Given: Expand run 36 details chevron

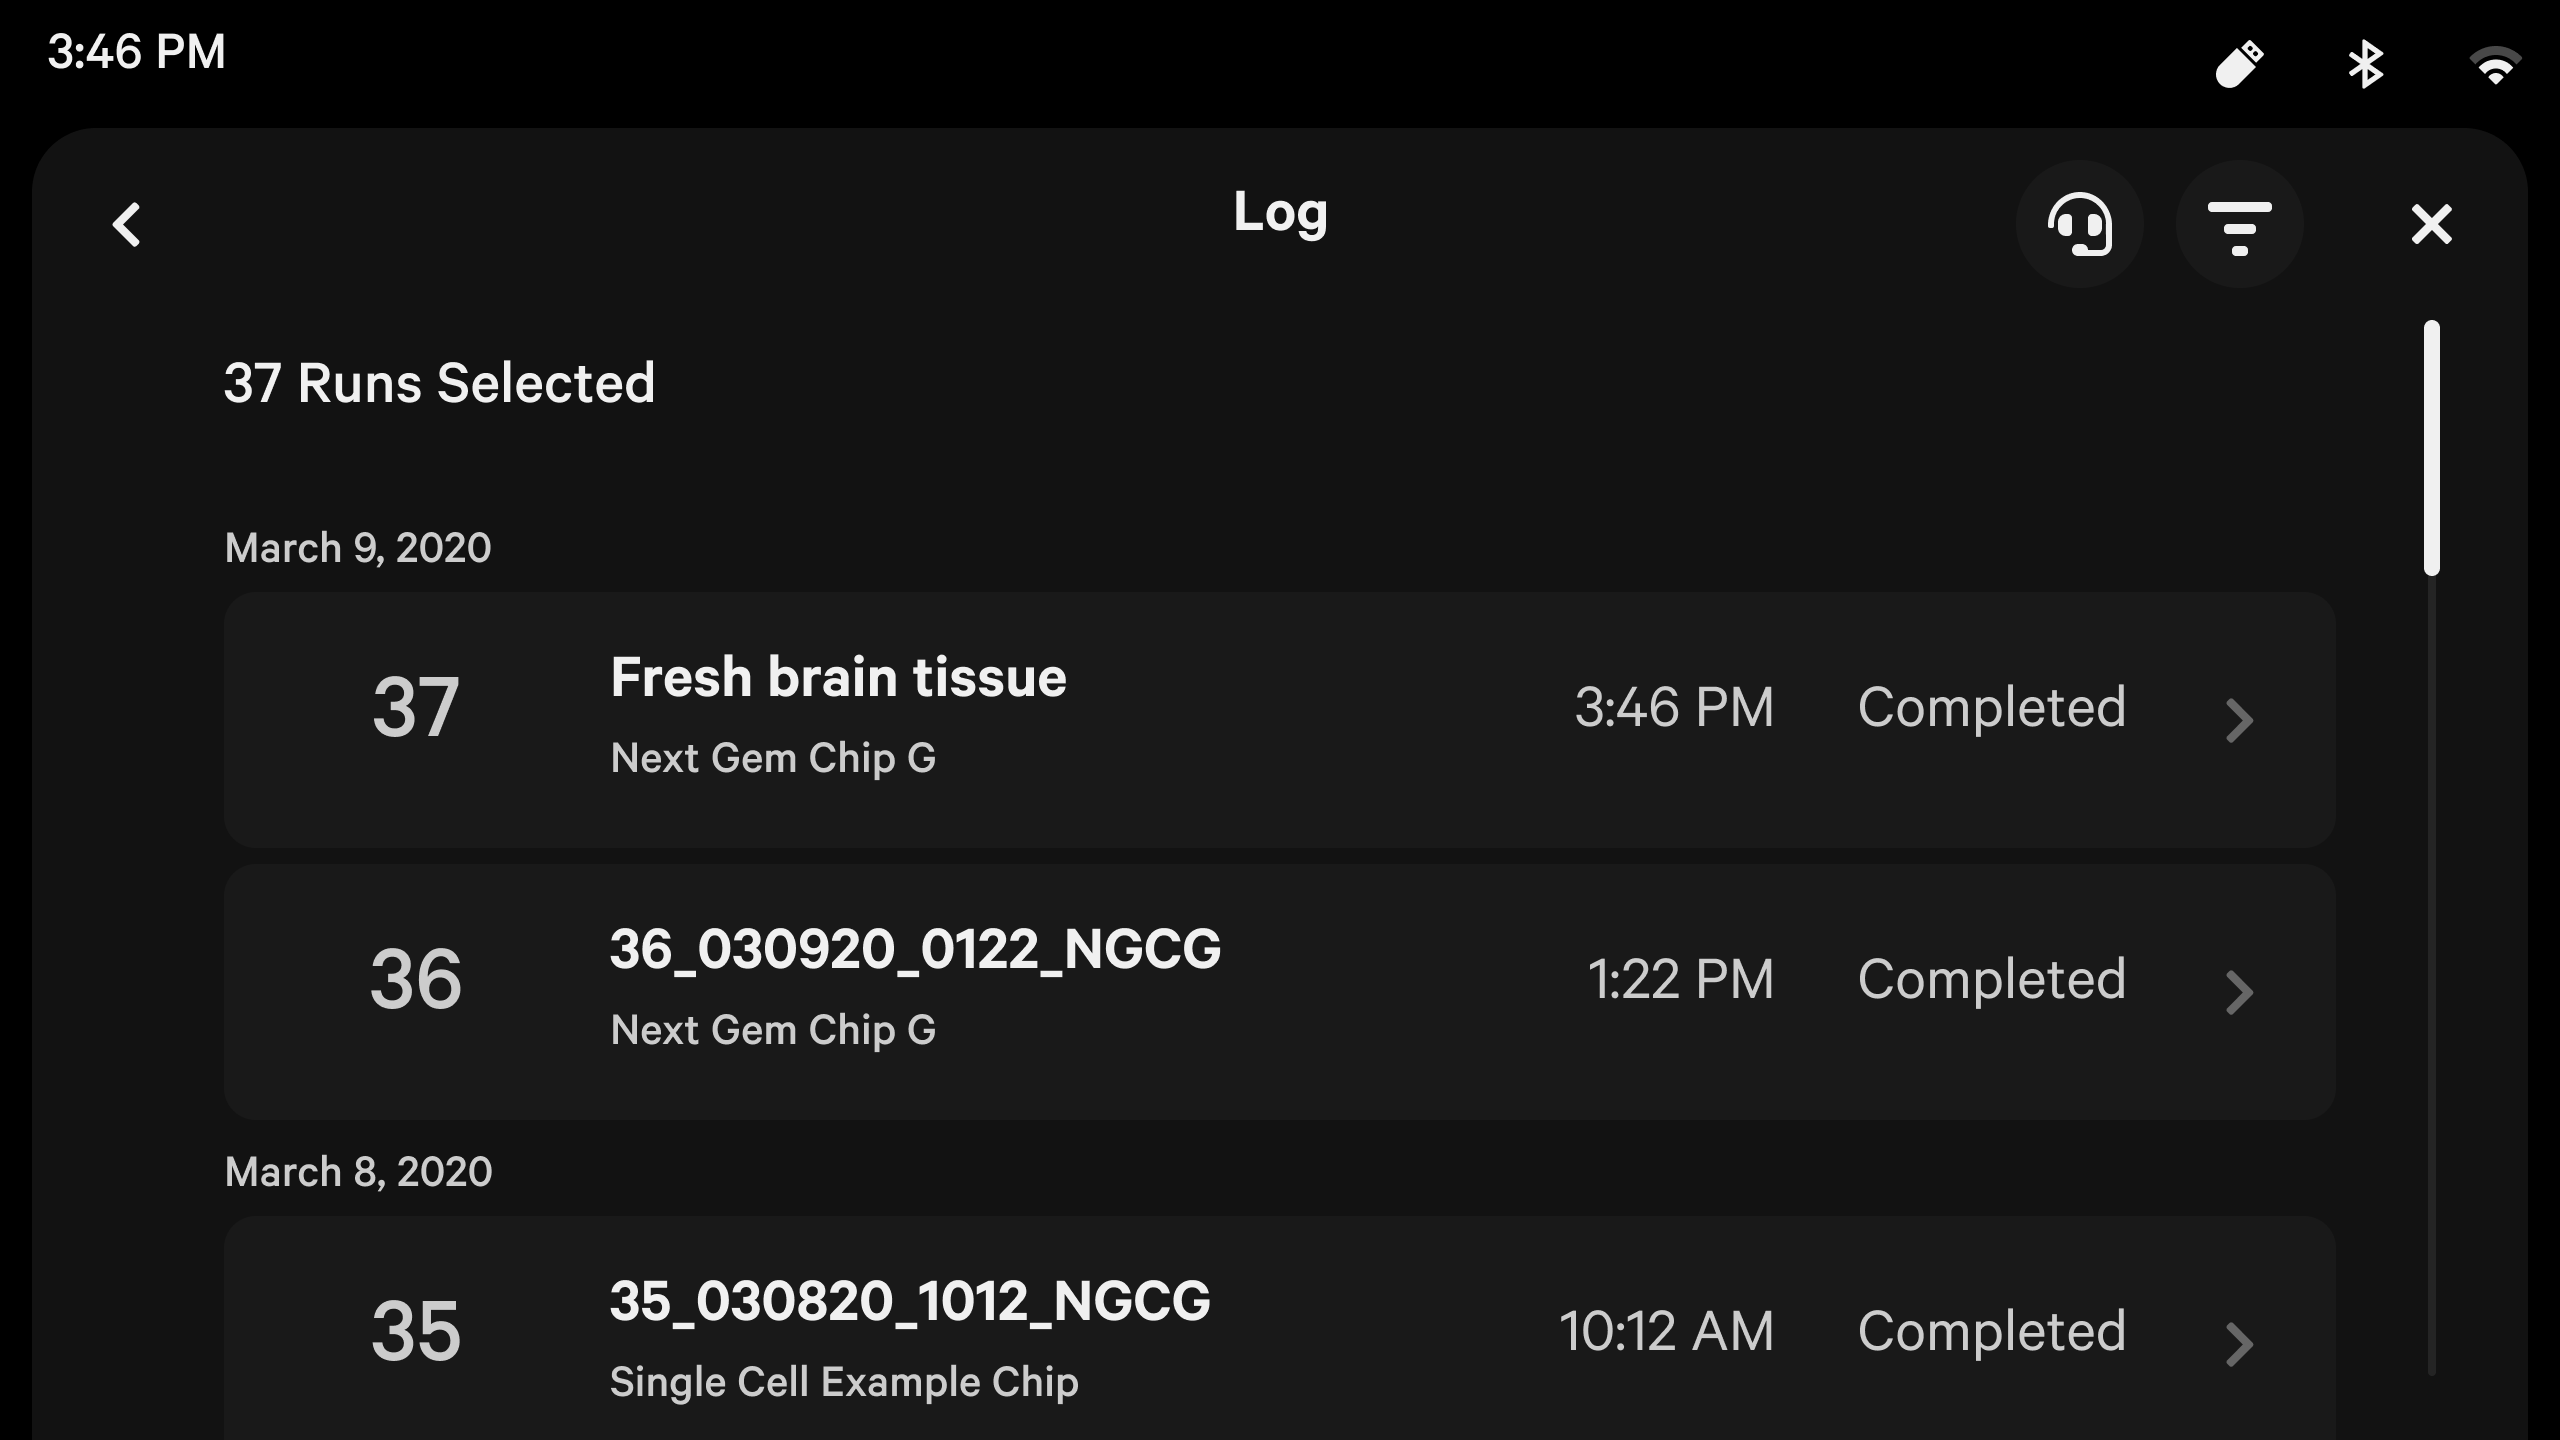Looking at the screenshot, I should tap(2239, 992).
